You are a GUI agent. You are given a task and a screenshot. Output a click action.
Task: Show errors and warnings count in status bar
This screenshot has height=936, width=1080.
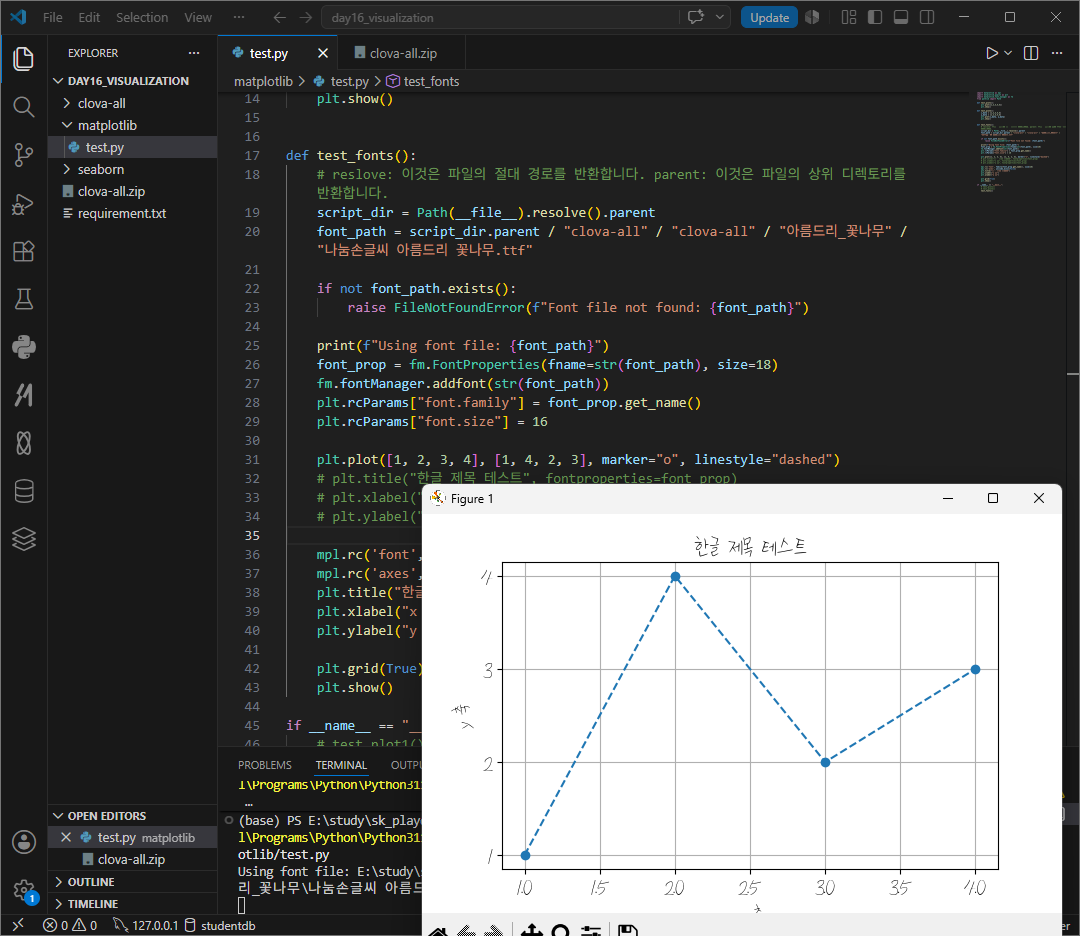(x=70, y=925)
